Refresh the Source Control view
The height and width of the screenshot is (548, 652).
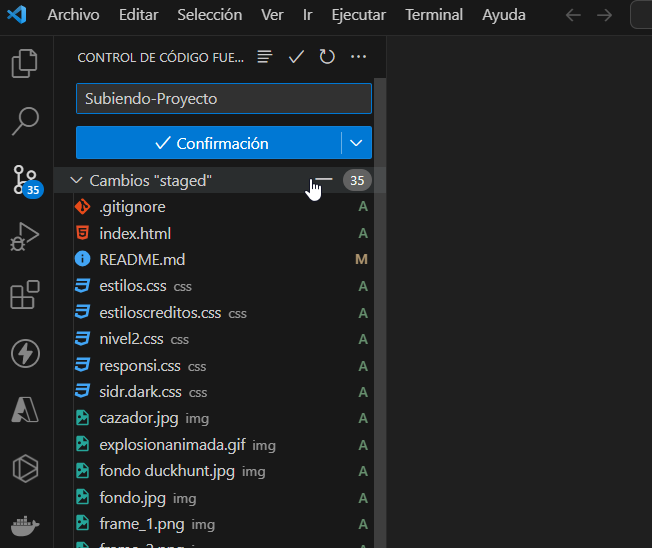coord(327,57)
